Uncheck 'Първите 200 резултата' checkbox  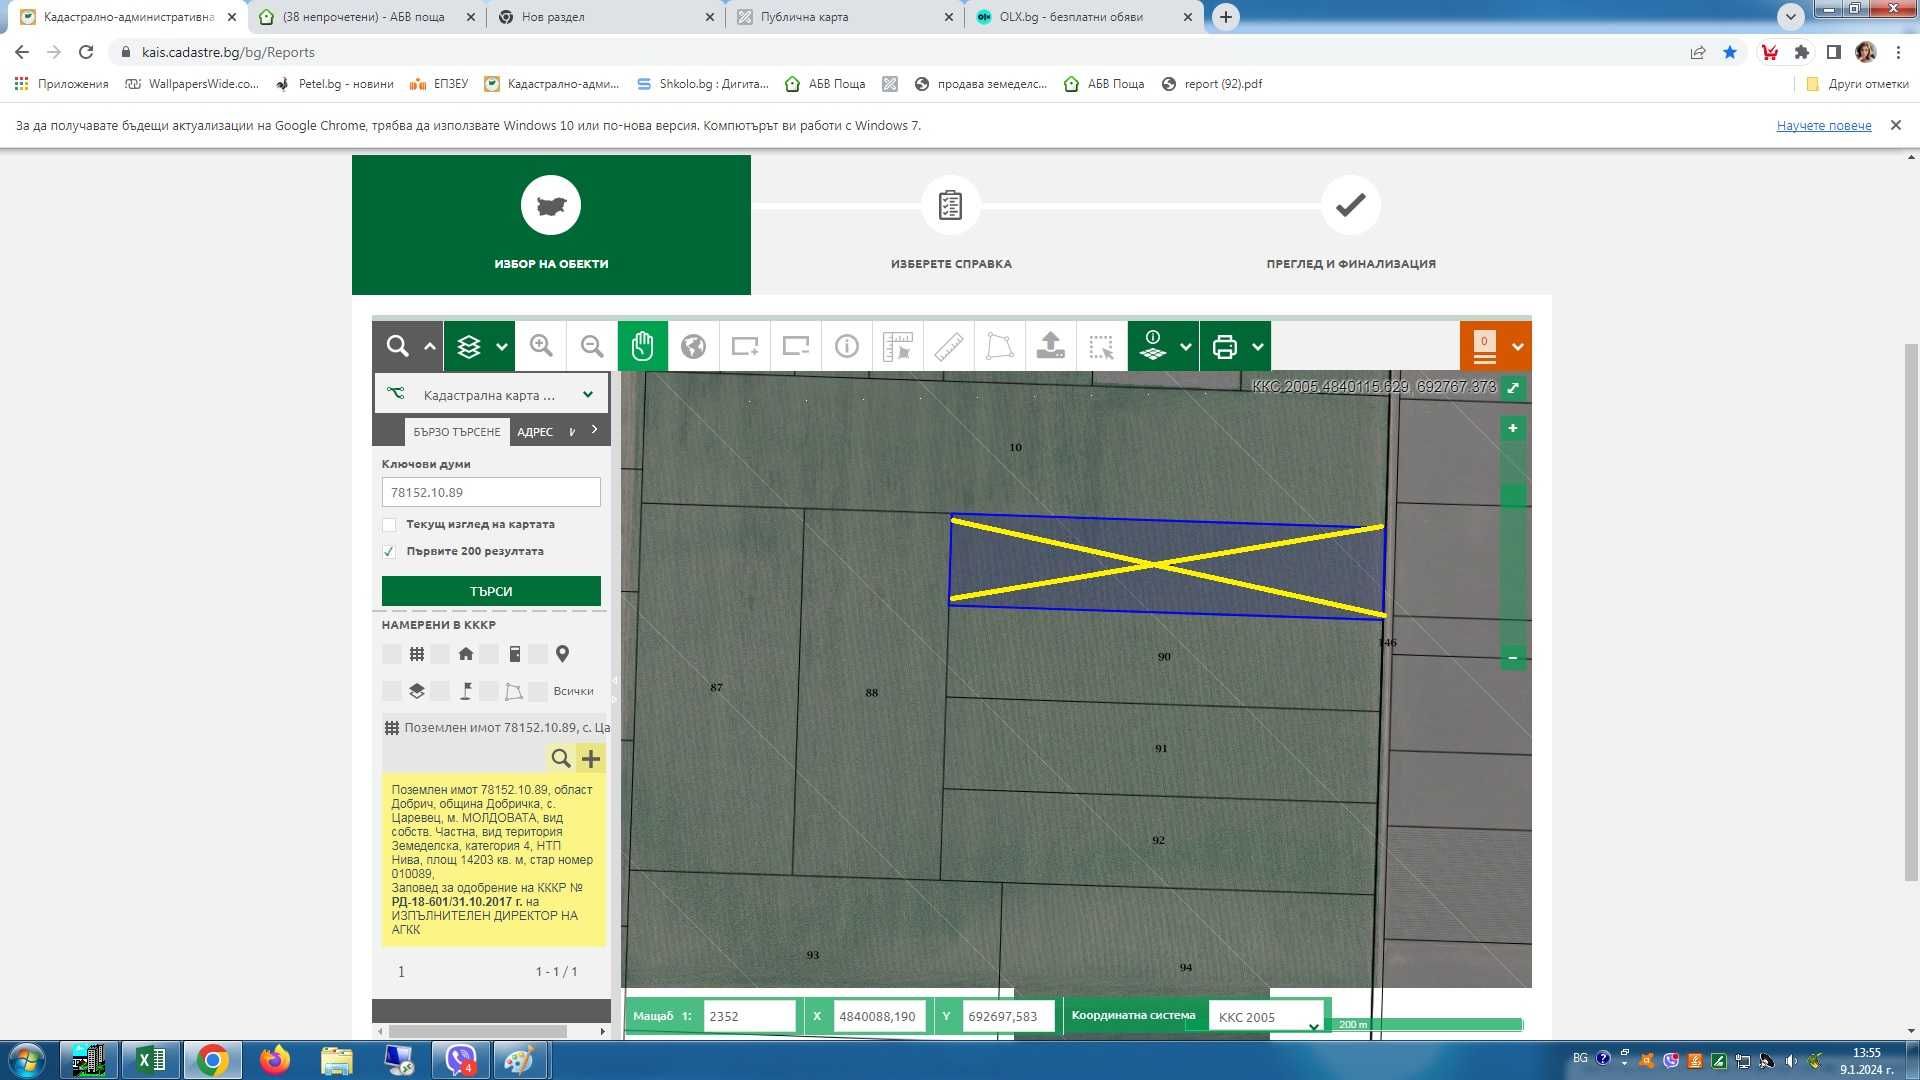(389, 552)
